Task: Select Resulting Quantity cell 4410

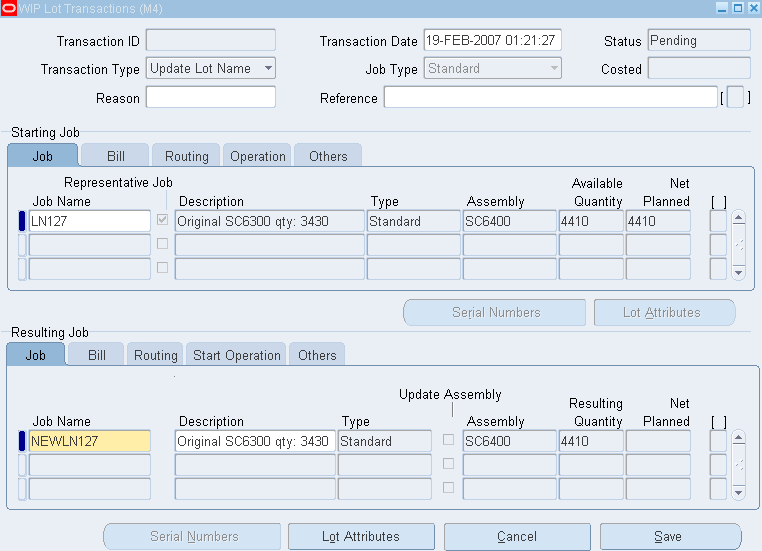Action: tap(591, 441)
